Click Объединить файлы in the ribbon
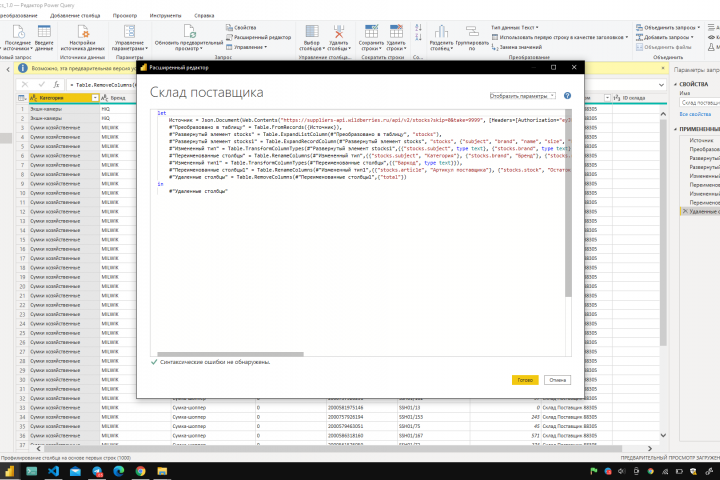The height and width of the screenshot is (480, 720). 664,47
